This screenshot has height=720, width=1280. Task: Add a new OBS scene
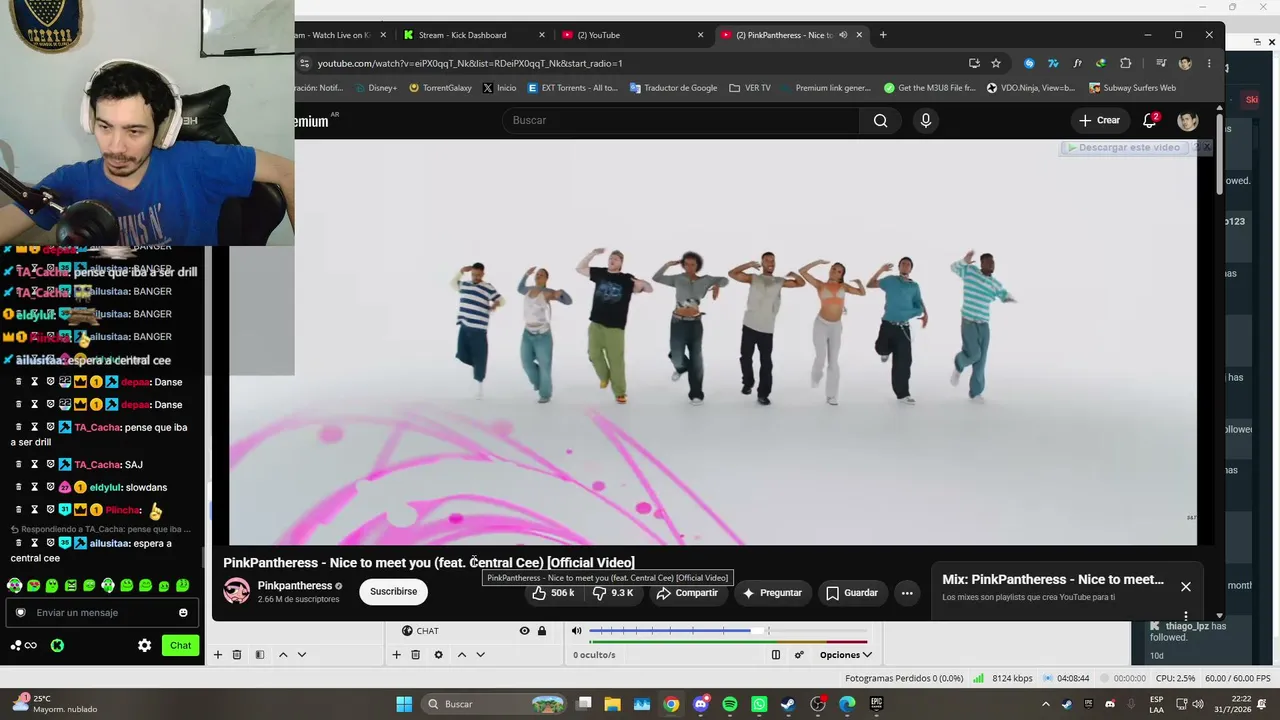pos(217,655)
